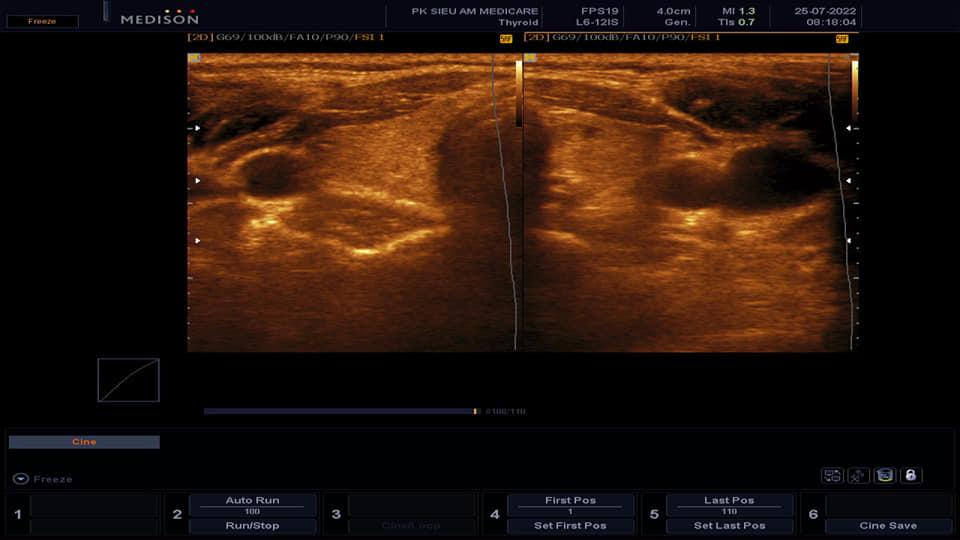The width and height of the screenshot is (960, 540).
Task: Click the post-processing curve box
Action: (129, 380)
